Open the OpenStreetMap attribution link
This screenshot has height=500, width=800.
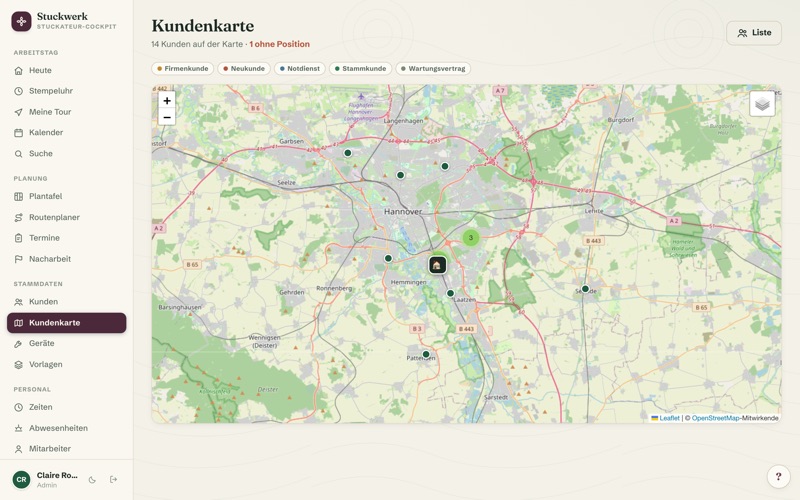(x=715, y=418)
